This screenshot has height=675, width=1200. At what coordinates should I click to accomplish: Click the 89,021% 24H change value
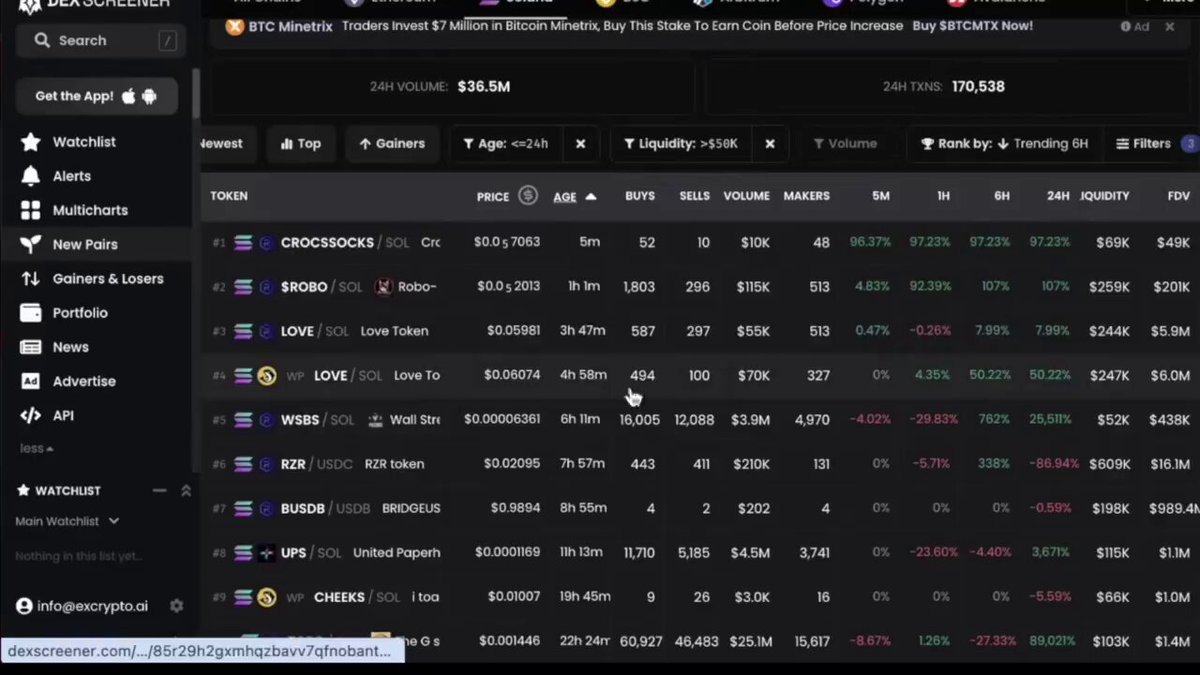tap(1048, 641)
